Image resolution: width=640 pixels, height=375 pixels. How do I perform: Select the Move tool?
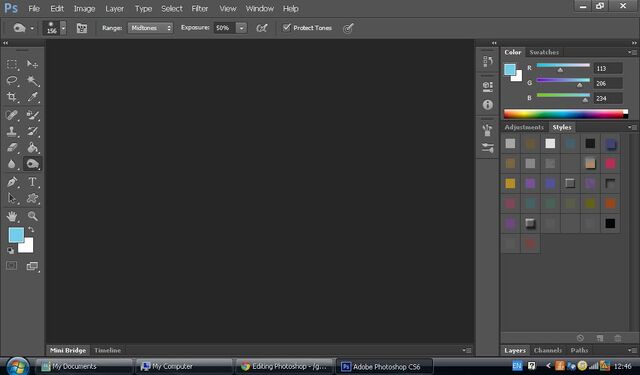point(32,64)
